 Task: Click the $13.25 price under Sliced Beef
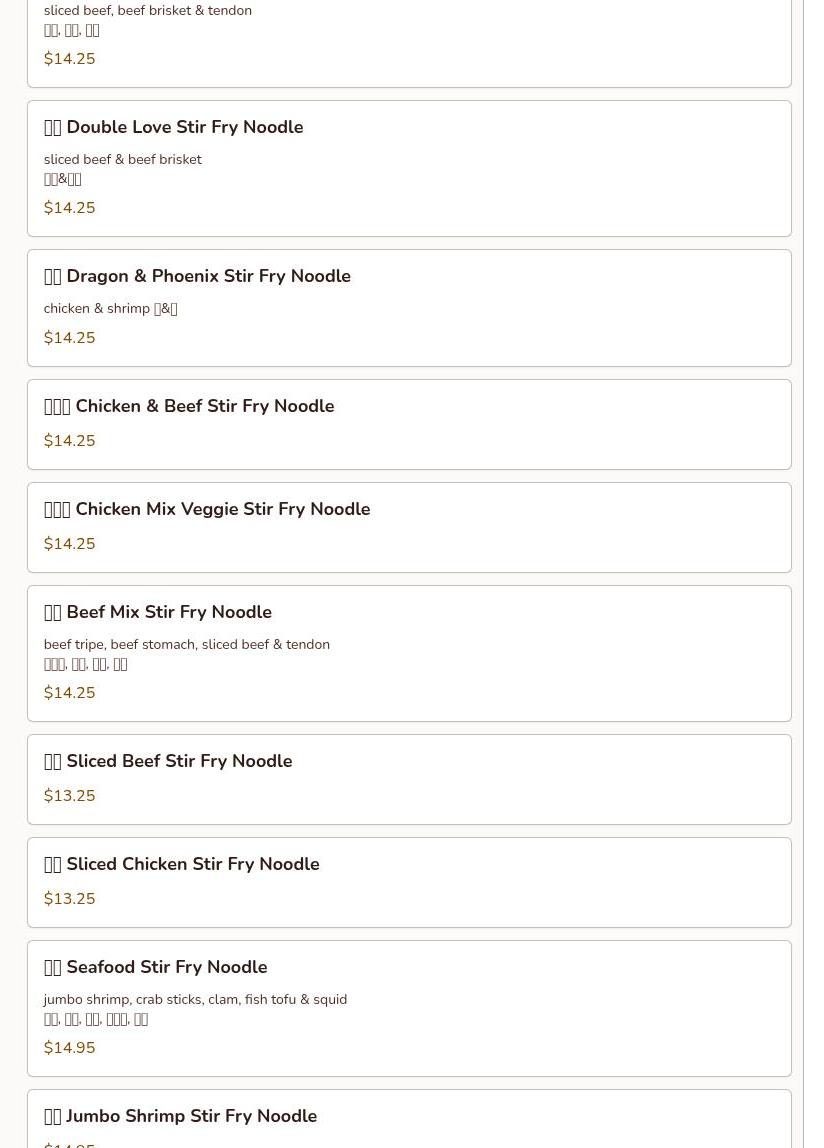pyautogui.click(x=69, y=796)
